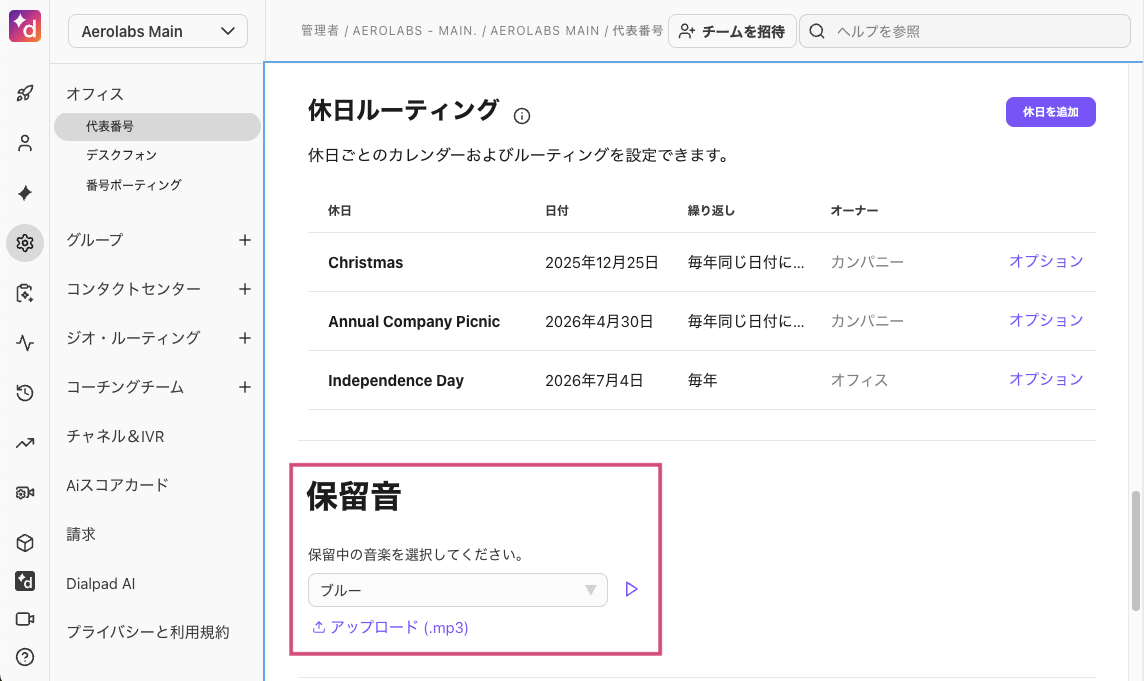The image size is (1144, 681).
Task: Click info icon beside 休日ルーティング heading
Action: (x=522, y=116)
